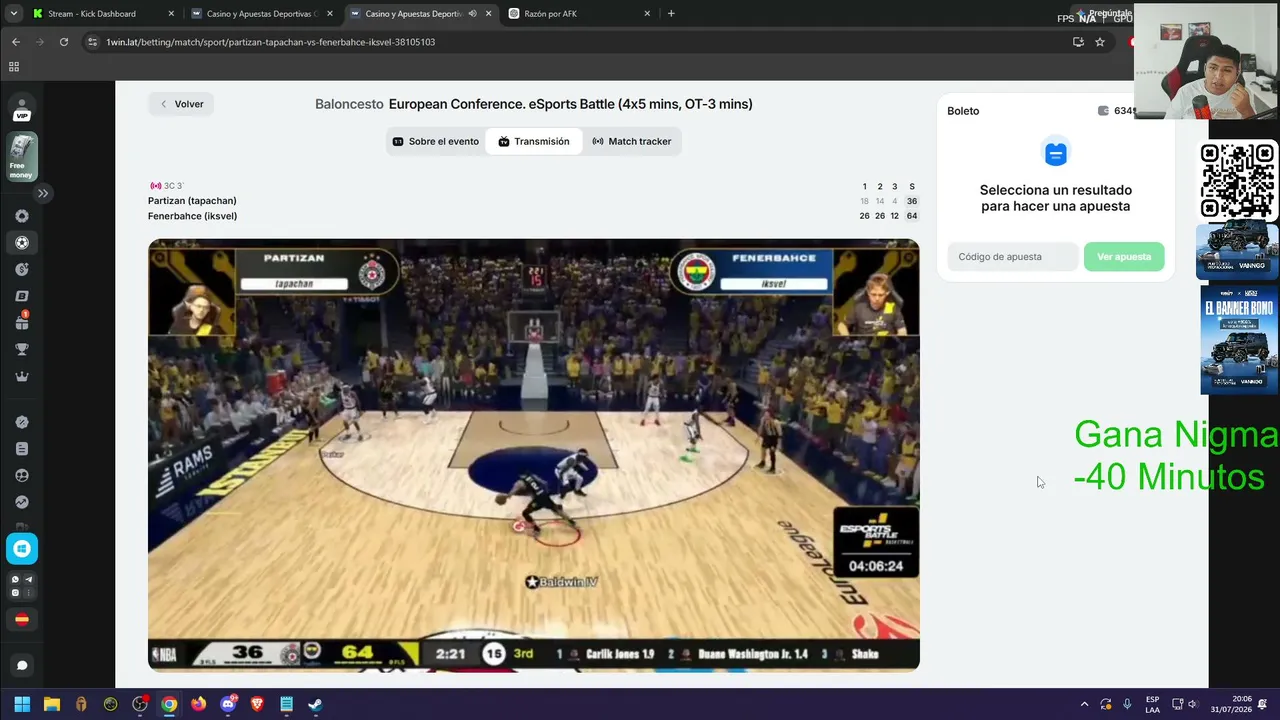Click team name Partizan (tapachan) in scoreboard
Image resolution: width=1280 pixels, height=720 pixels.
click(x=192, y=201)
